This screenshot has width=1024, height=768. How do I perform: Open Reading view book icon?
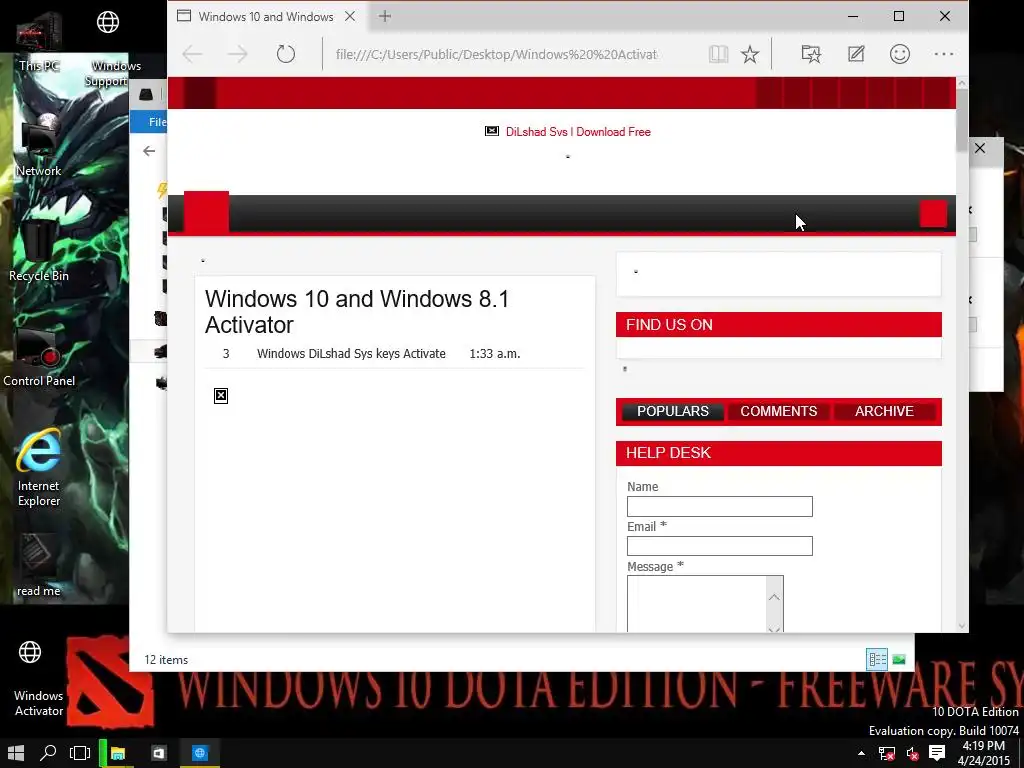pyautogui.click(x=718, y=54)
